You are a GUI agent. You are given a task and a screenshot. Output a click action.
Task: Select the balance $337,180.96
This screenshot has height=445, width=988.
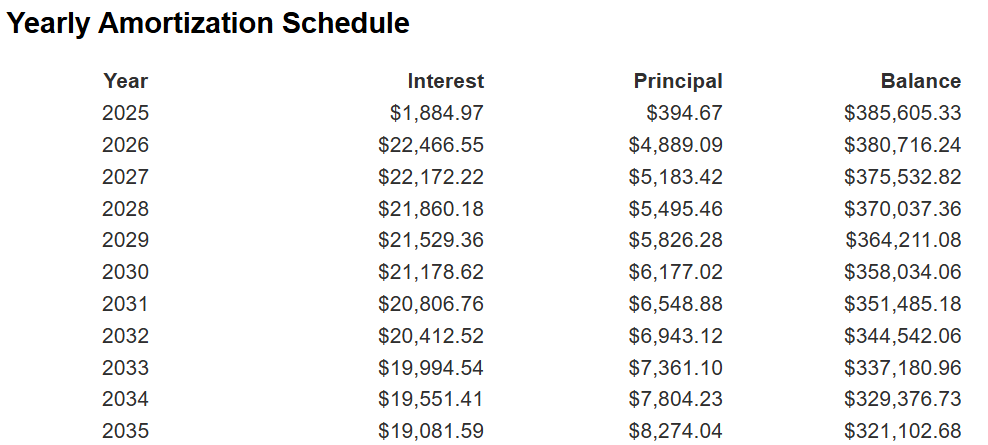point(902,367)
